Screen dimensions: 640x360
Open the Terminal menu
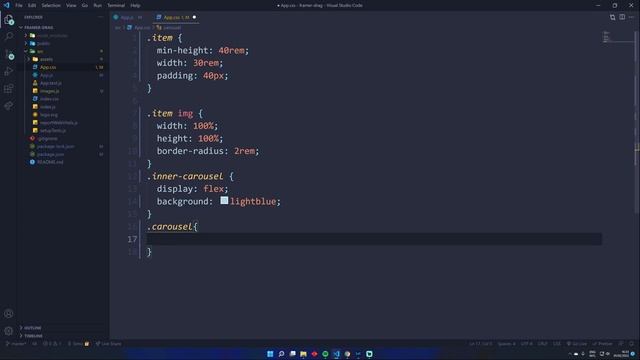[116, 5]
